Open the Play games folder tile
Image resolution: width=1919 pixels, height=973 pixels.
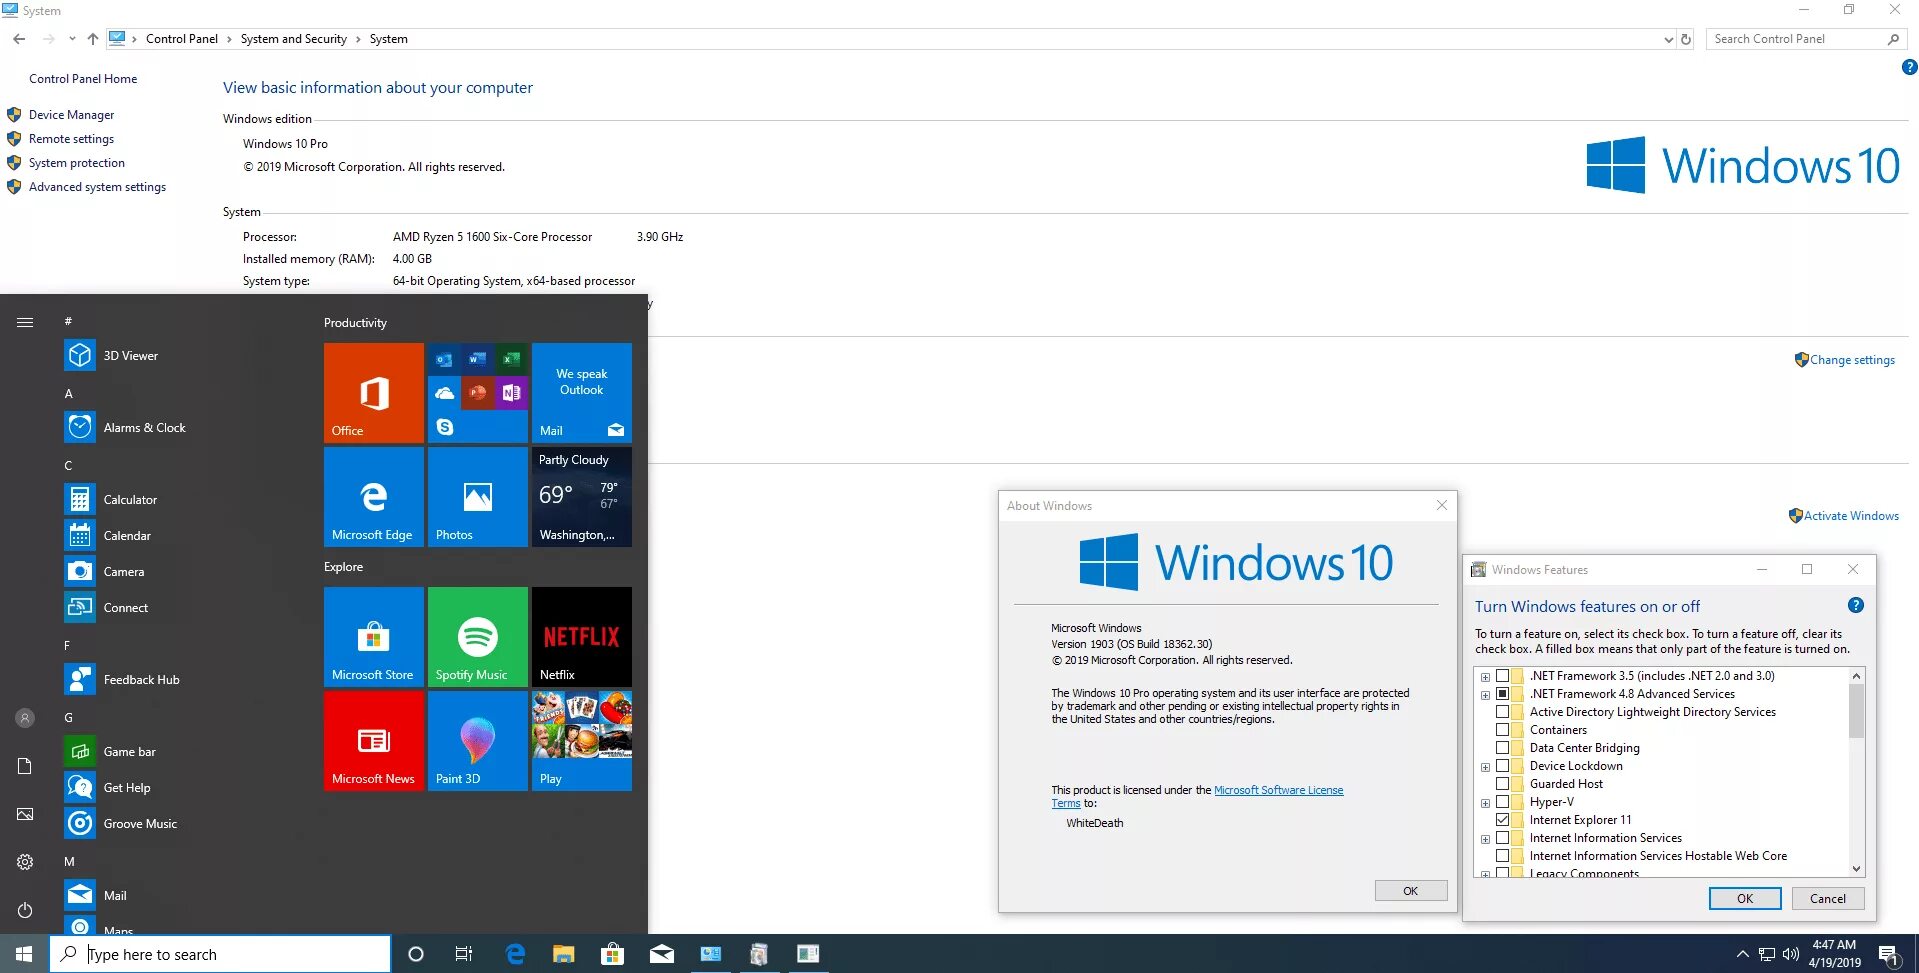click(582, 741)
